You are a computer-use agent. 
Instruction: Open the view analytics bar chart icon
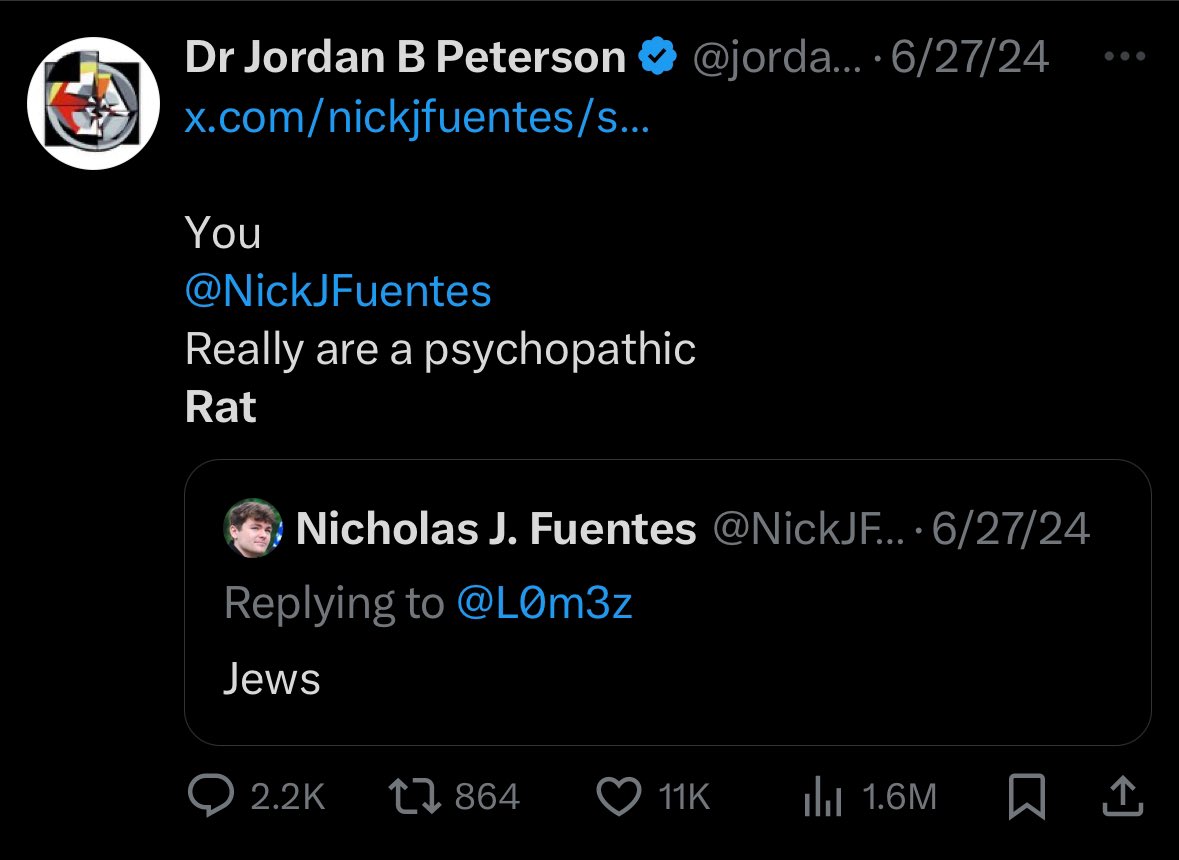(823, 797)
